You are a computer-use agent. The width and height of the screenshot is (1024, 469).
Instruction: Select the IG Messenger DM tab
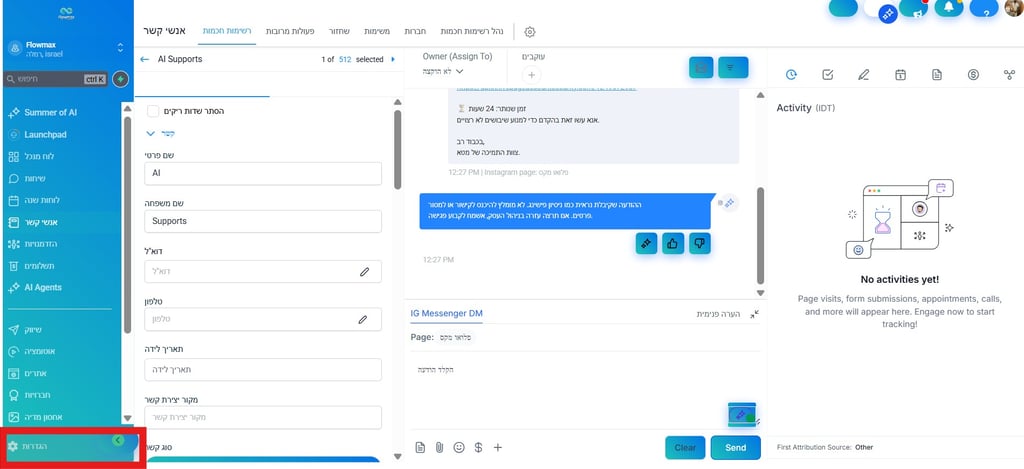pyautogui.click(x=447, y=314)
